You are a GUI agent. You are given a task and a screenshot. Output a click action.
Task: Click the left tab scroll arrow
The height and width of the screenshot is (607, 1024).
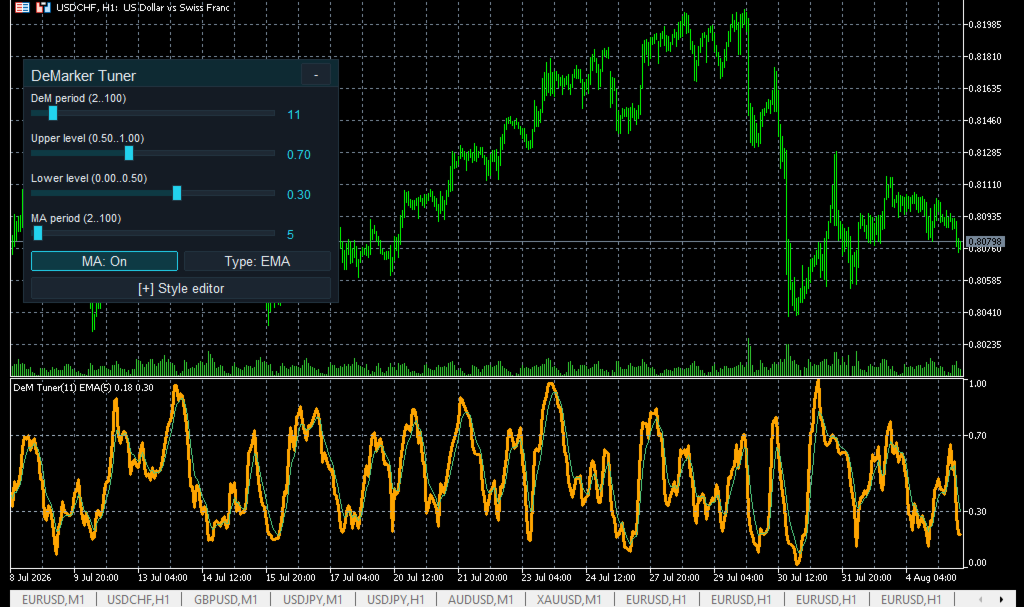point(980,599)
